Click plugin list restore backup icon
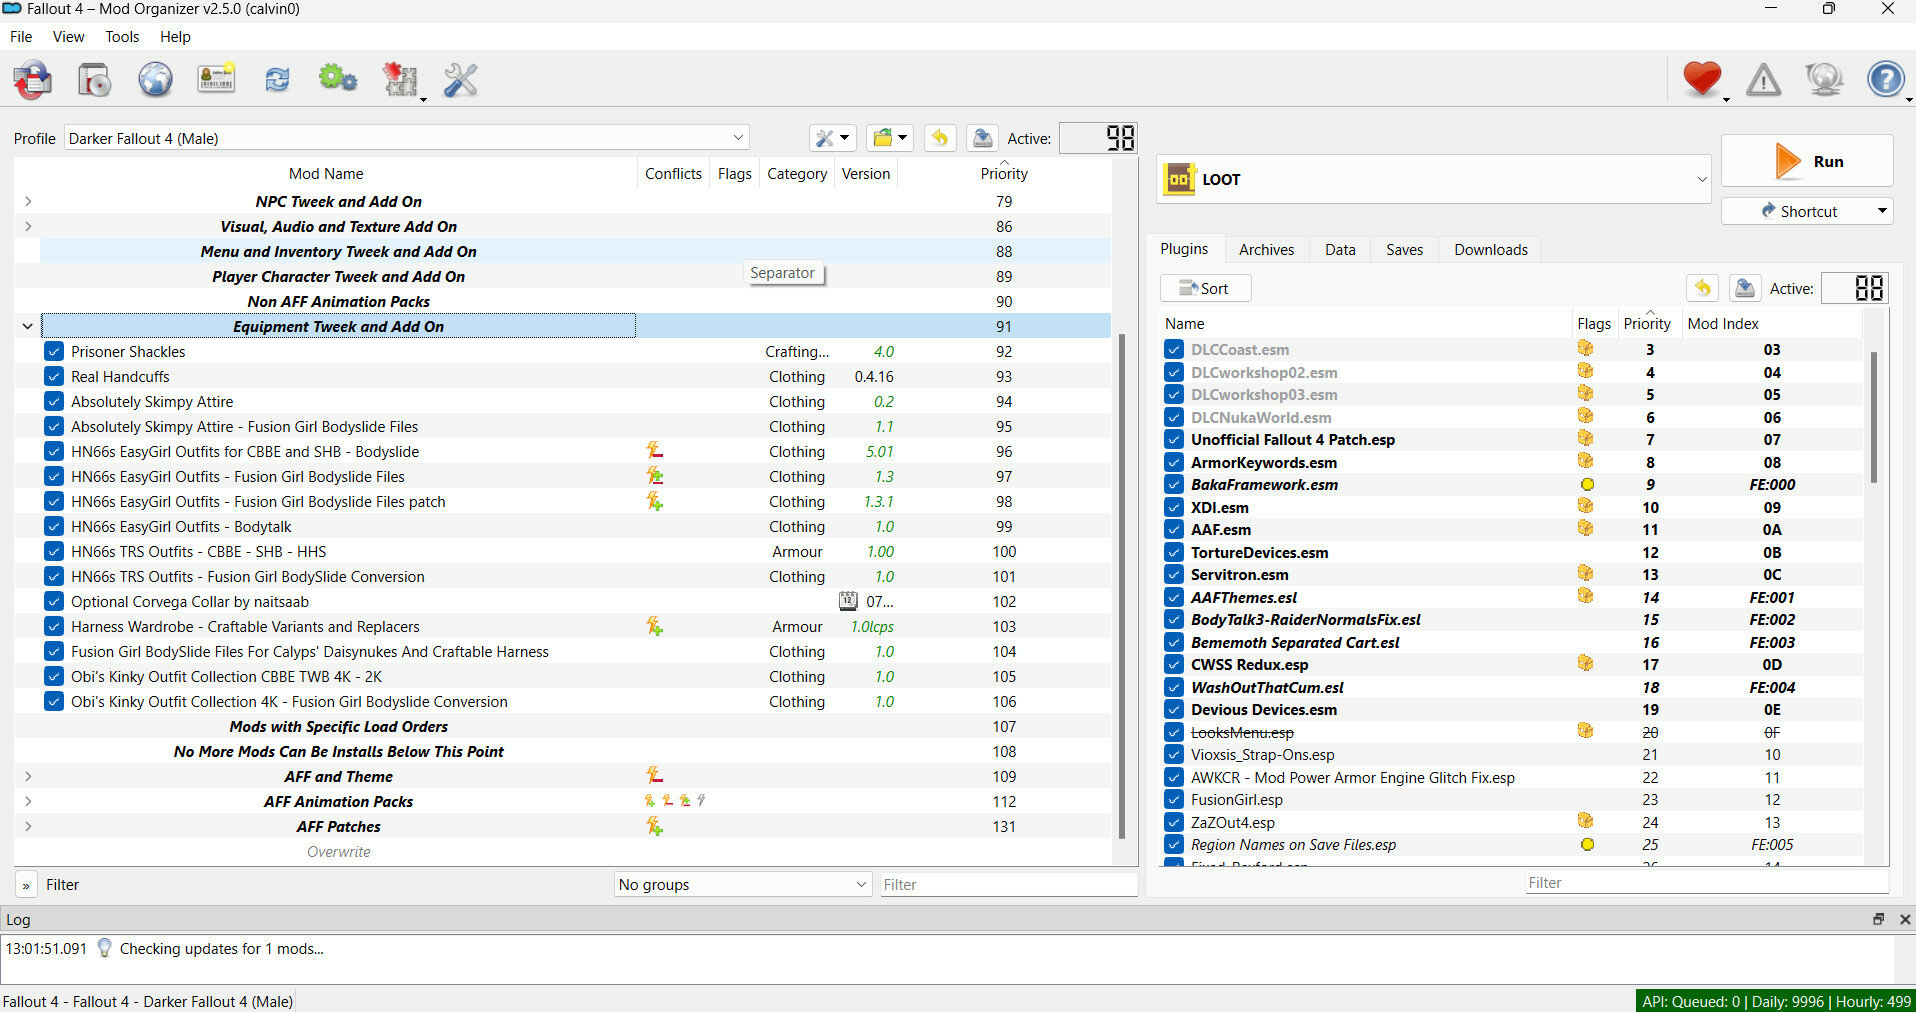 pyautogui.click(x=1702, y=288)
